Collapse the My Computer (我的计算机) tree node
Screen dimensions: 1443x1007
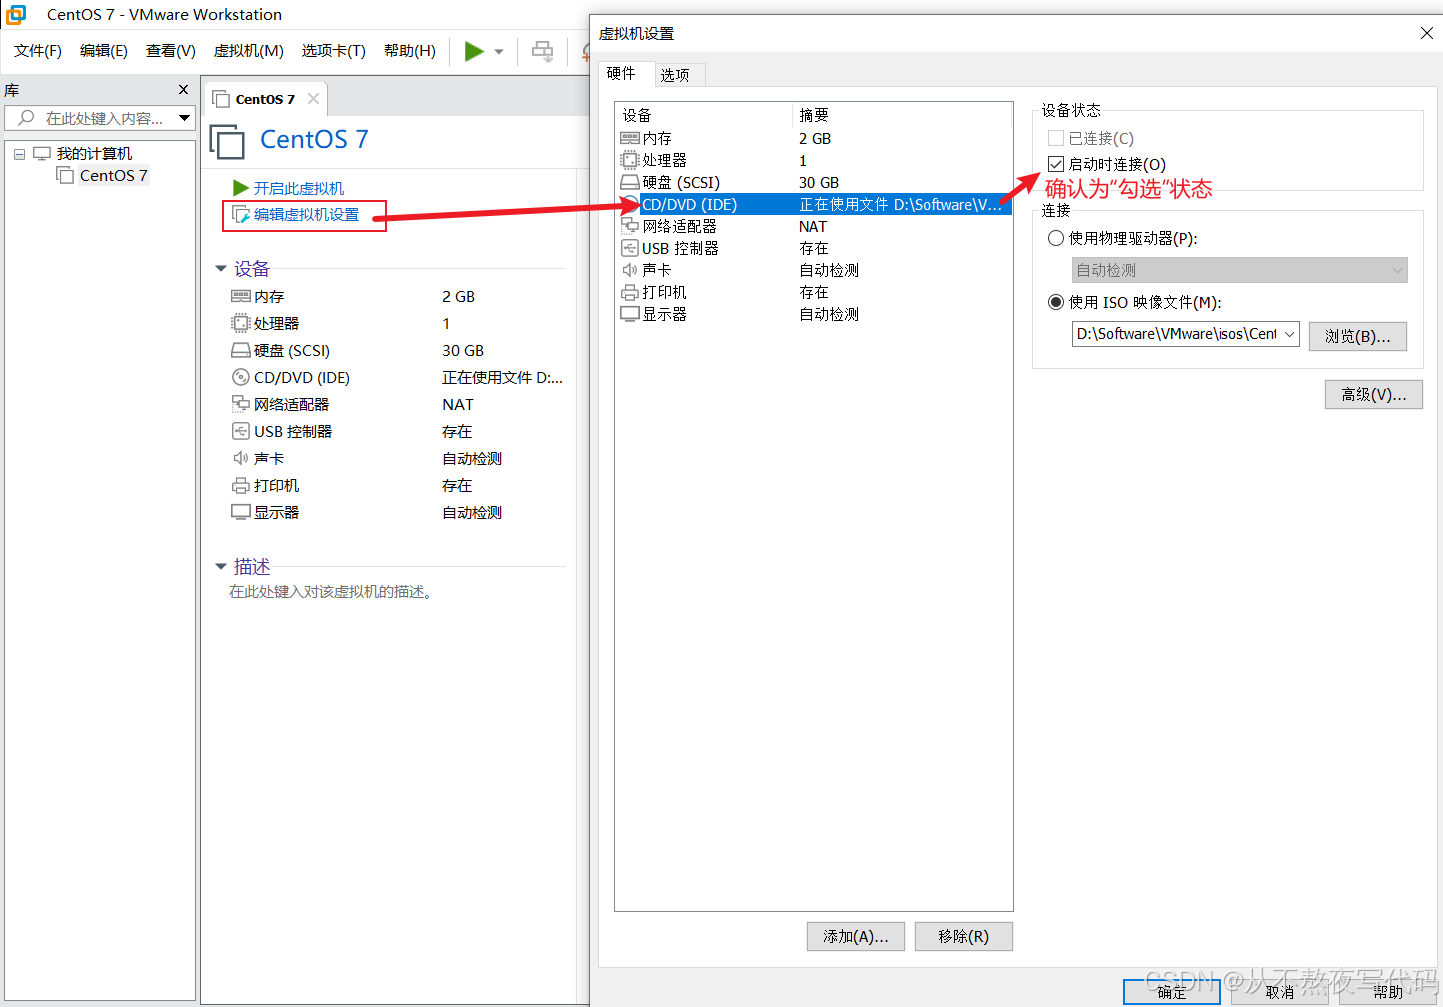(19, 154)
